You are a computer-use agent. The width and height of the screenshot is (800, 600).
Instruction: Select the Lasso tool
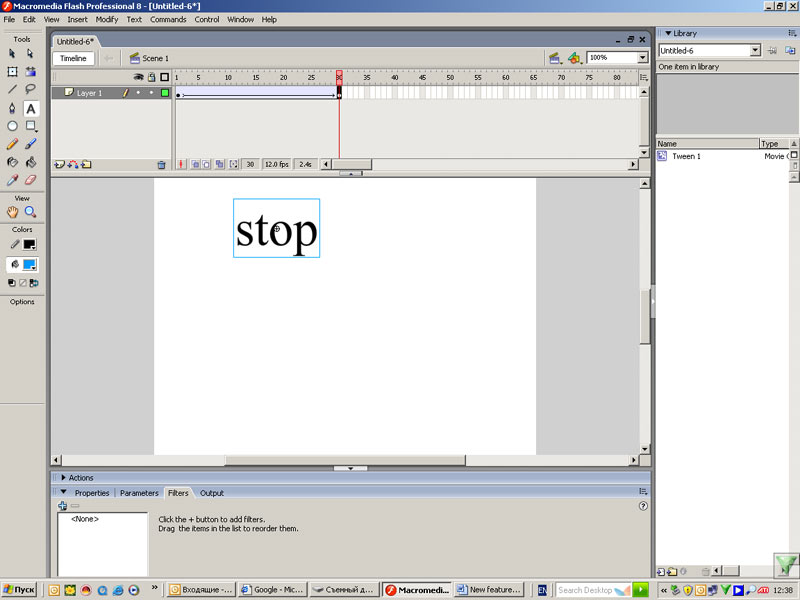pyautogui.click(x=30, y=89)
